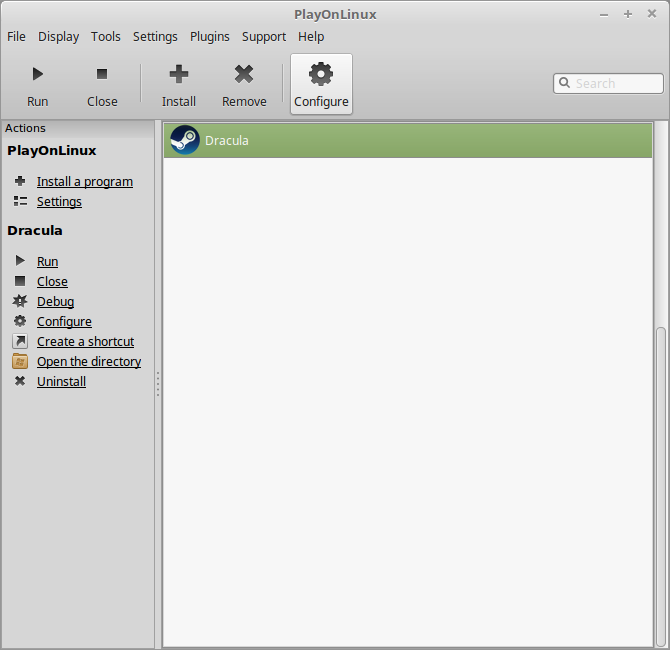Focus the Search input field

608,83
